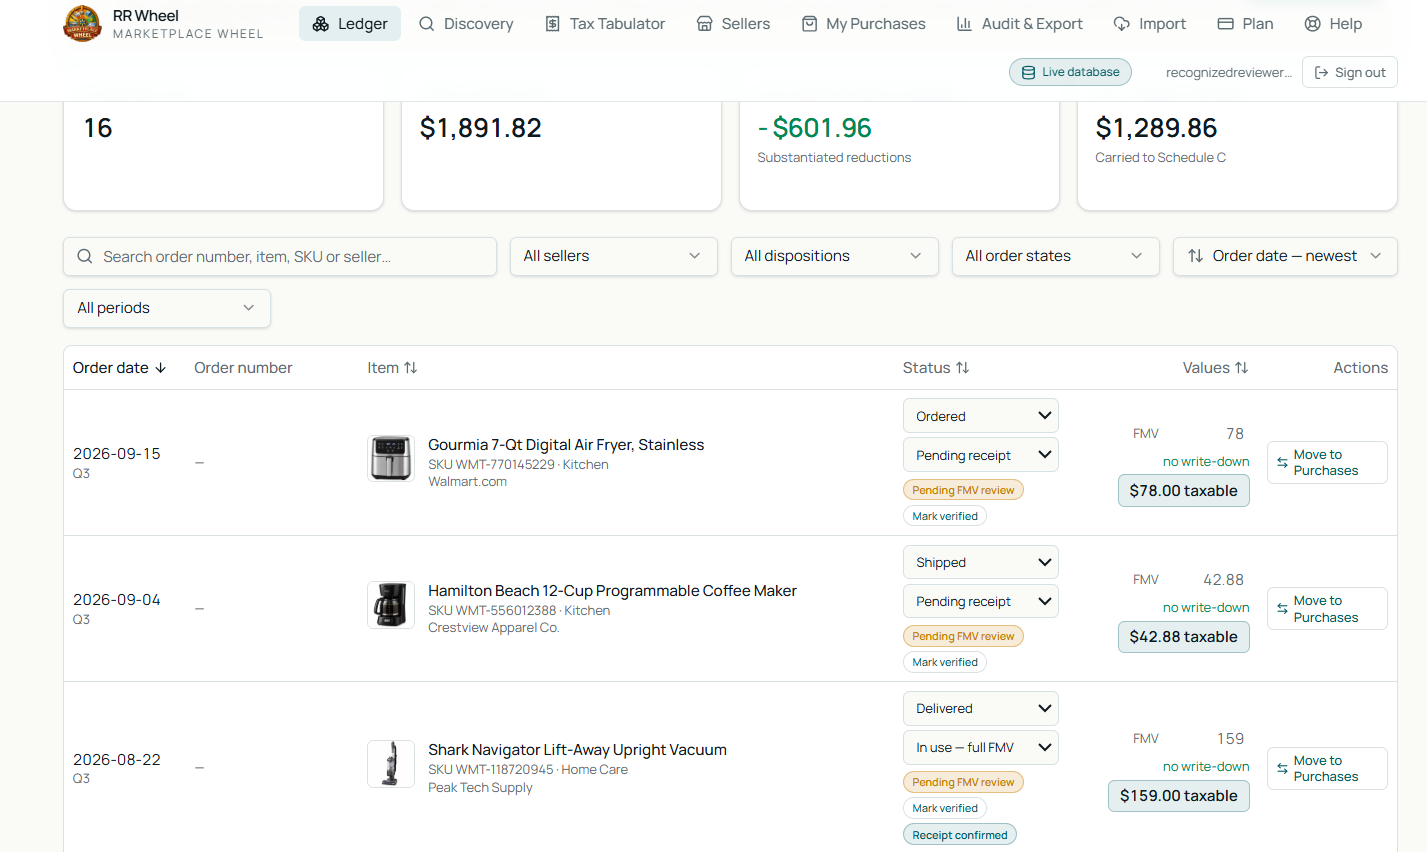
Task: Expand the All order states filter
Action: point(1055,256)
